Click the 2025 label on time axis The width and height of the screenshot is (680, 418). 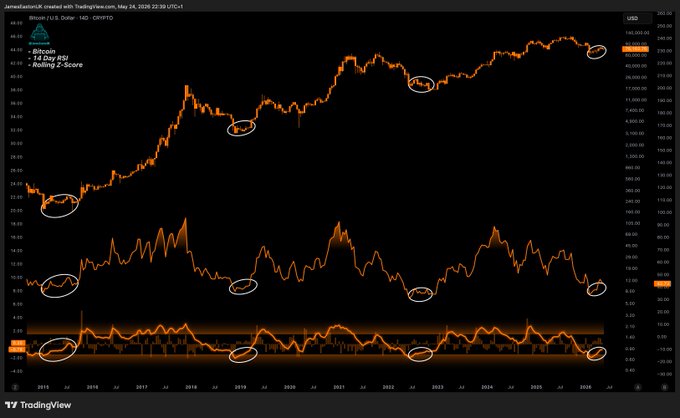pos(536,387)
